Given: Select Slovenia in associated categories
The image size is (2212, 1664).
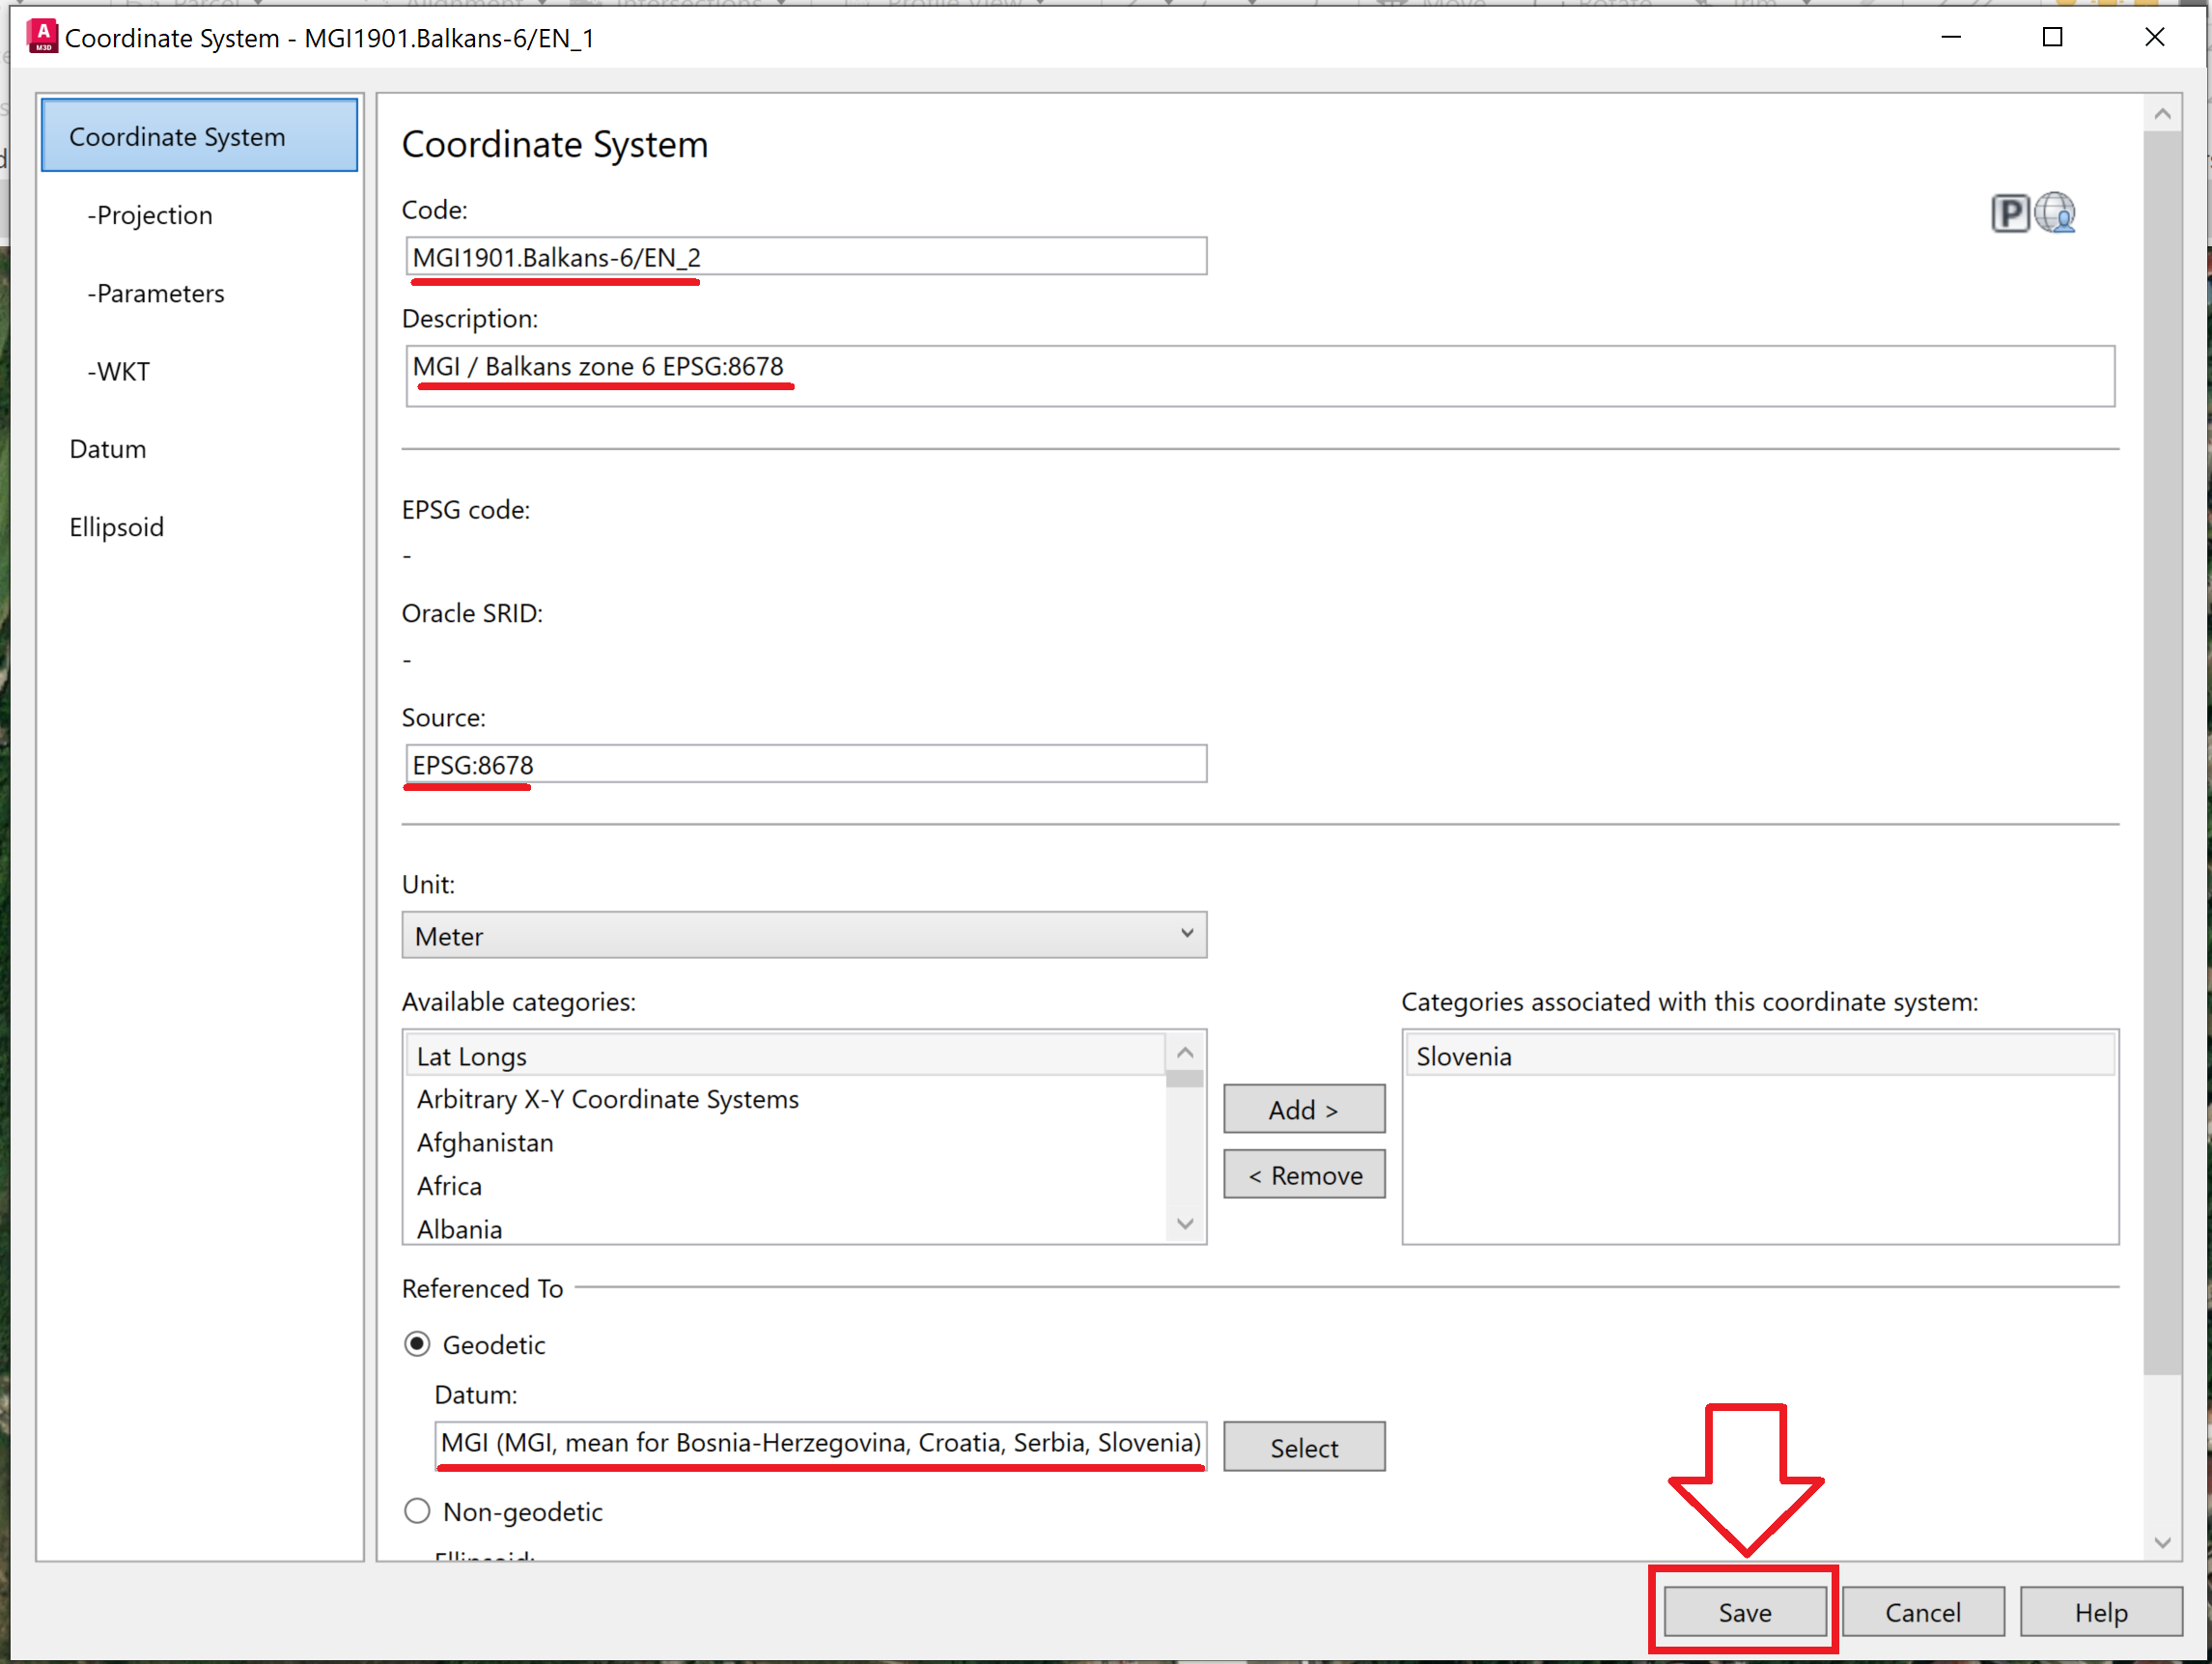Looking at the screenshot, I should (1760, 1056).
